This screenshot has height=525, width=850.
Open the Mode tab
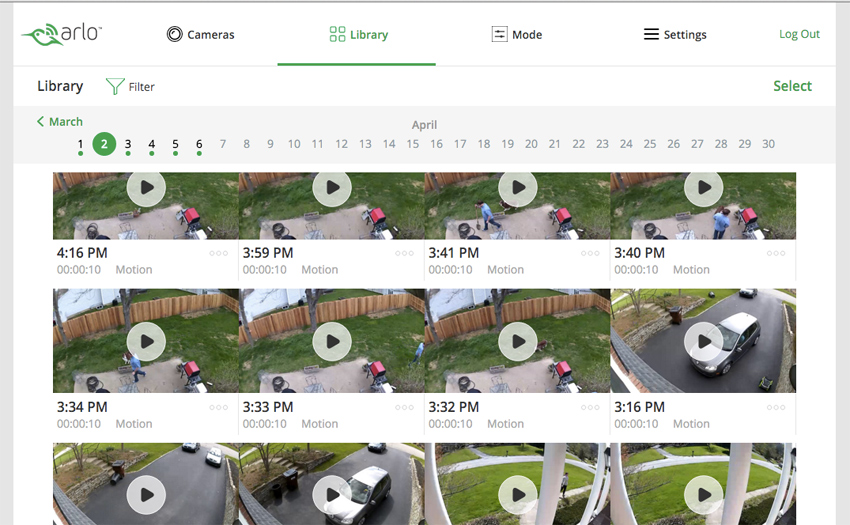pyautogui.click(x=517, y=35)
